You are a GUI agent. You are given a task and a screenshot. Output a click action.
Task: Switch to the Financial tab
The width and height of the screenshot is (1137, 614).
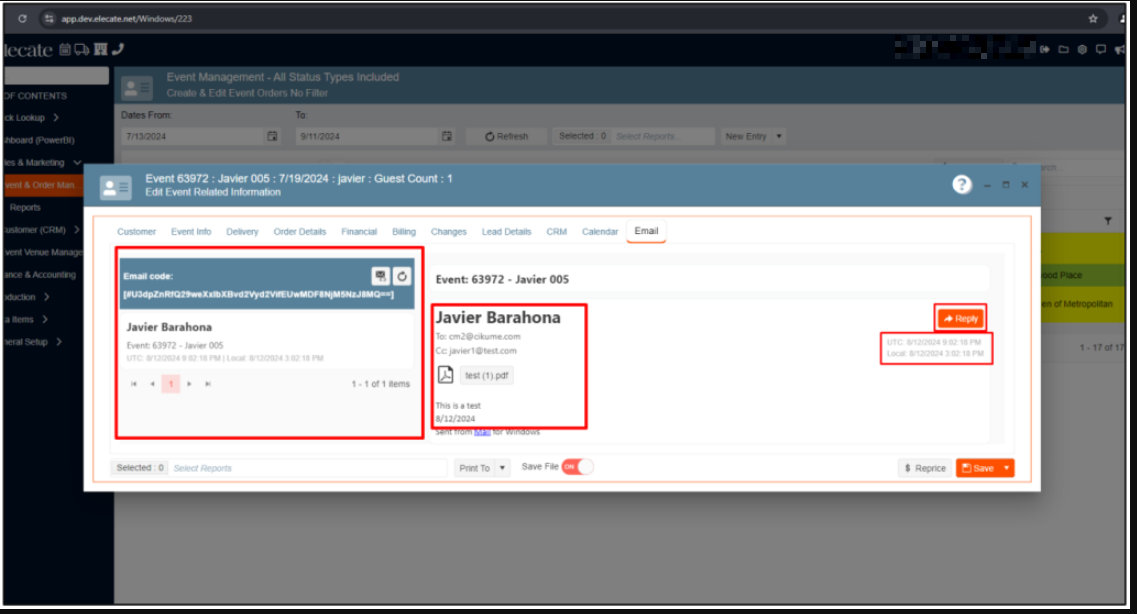(359, 232)
